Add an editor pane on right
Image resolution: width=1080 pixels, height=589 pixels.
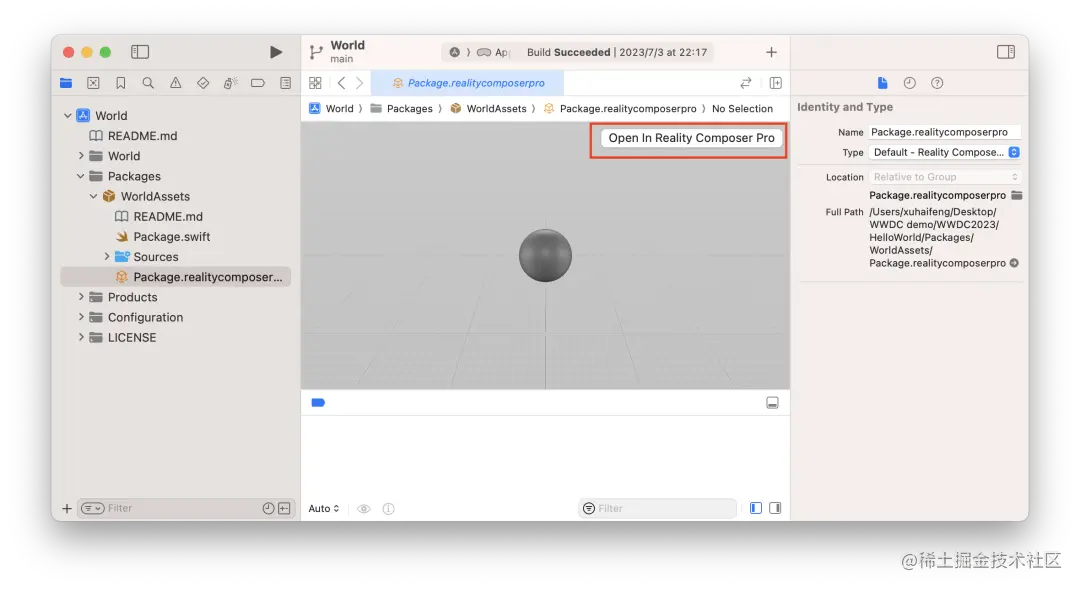click(x=776, y=83)
